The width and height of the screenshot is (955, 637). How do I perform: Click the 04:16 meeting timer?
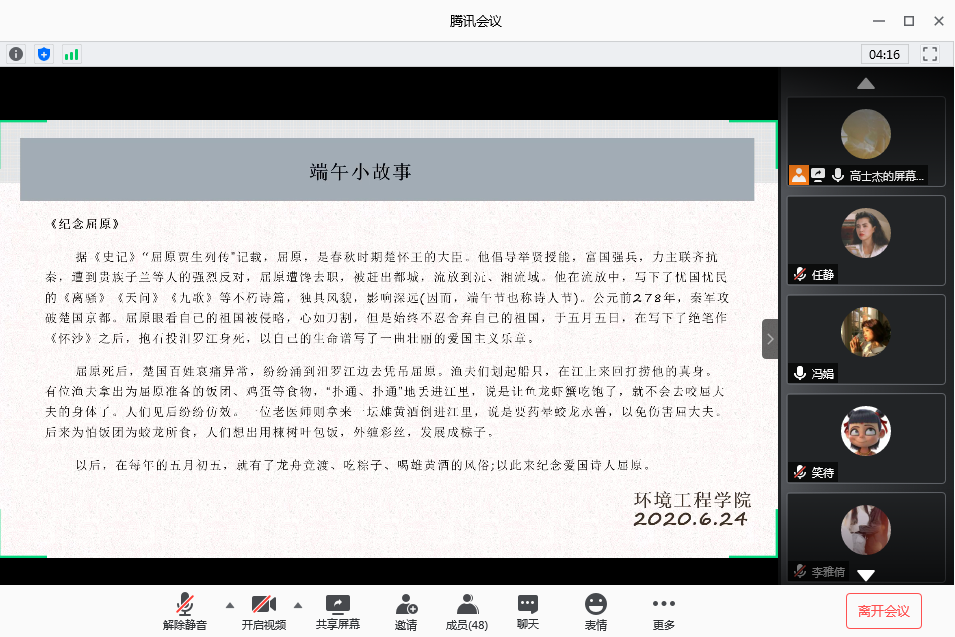click(x=885, y=54)
